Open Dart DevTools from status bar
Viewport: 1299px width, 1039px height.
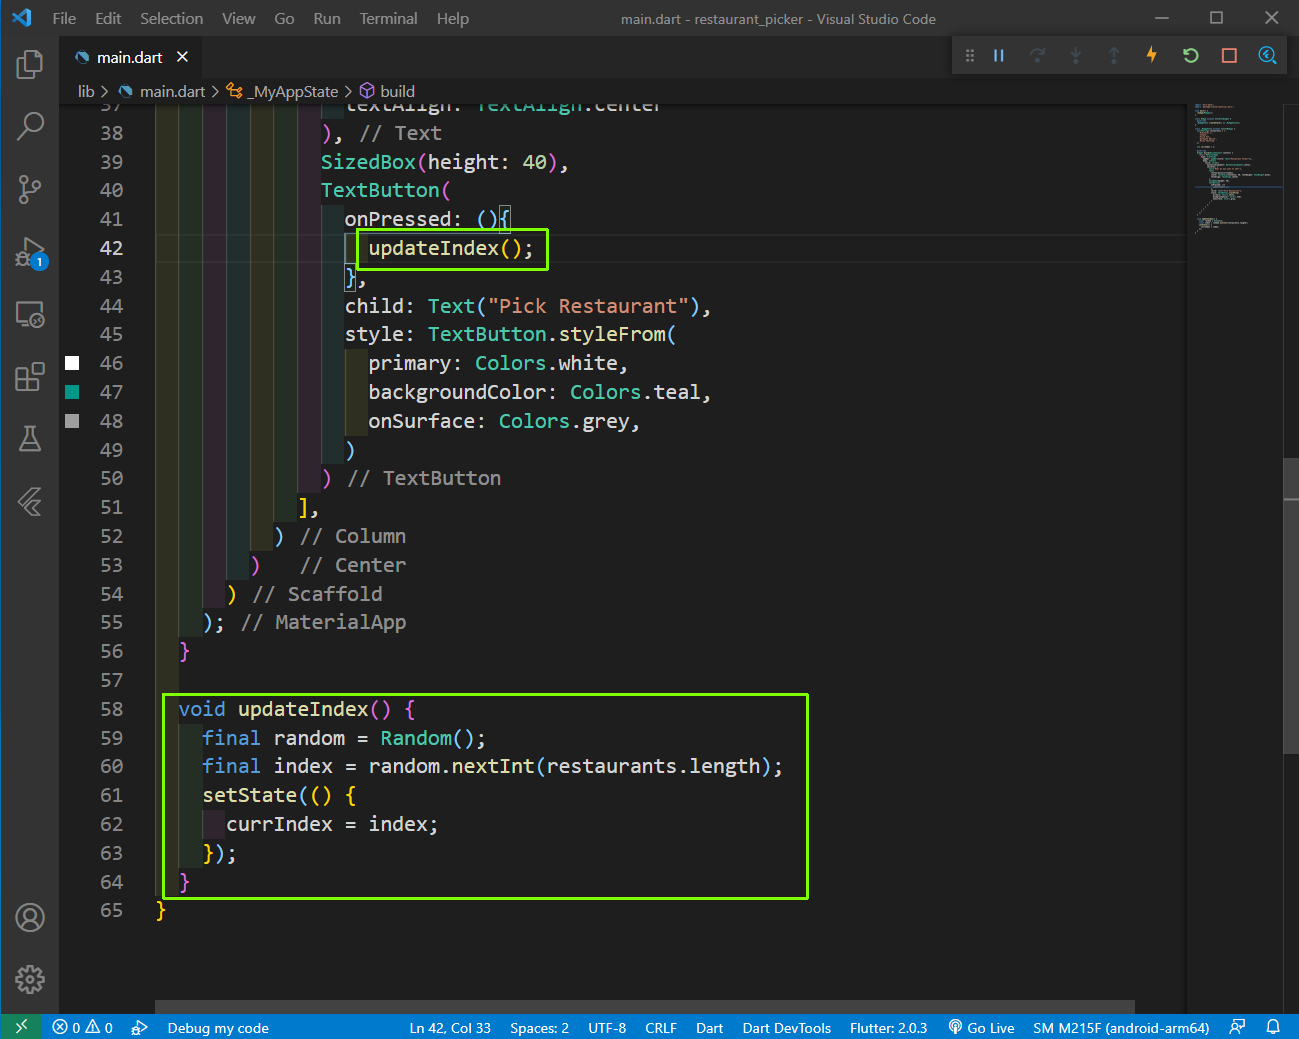tap(786, 1027)
